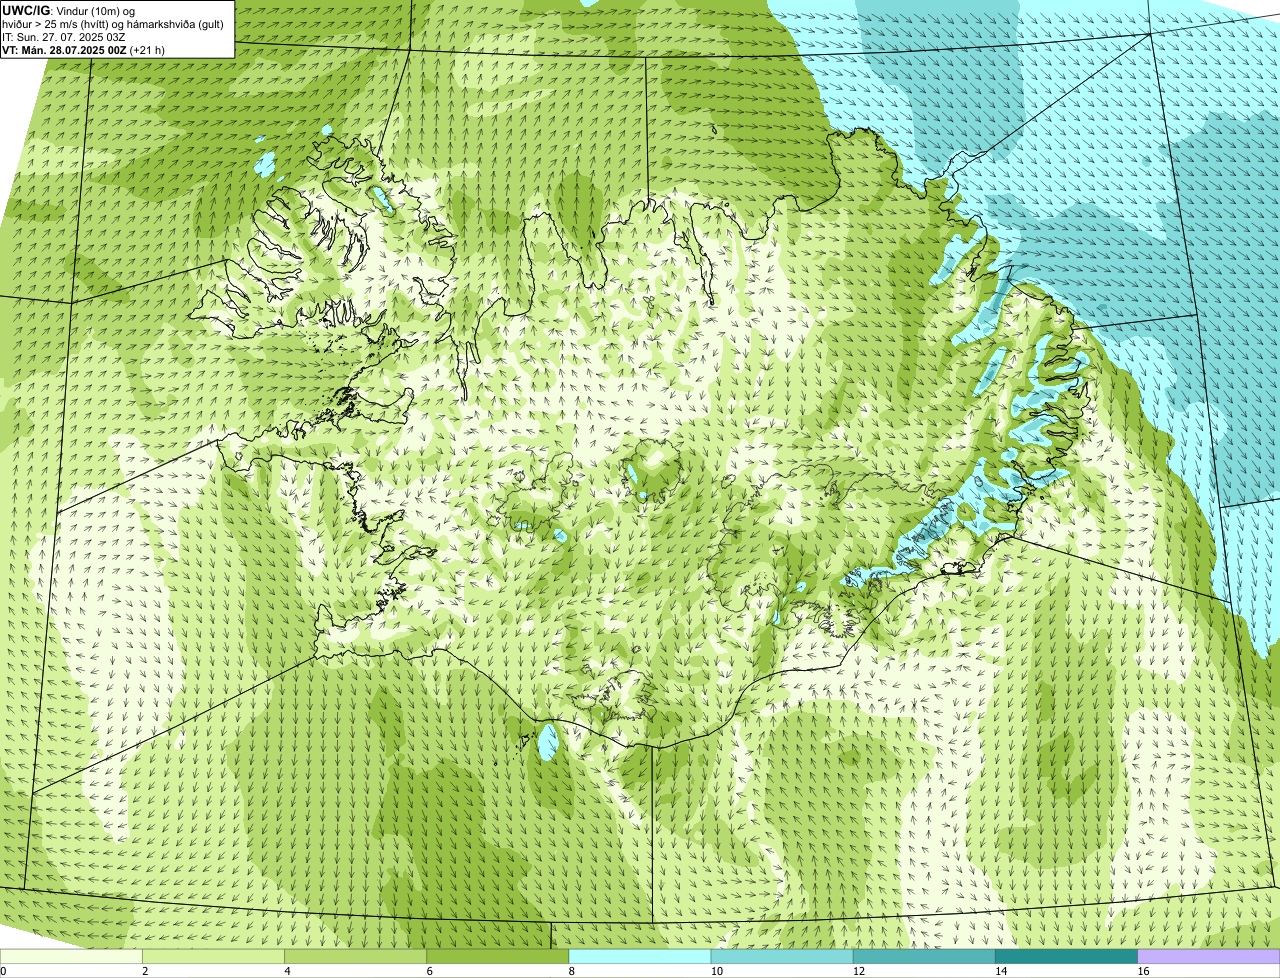Click the teal 12–14 m/s legend swatch
This screenshot has height=978, width=1280.
(924, 957)
